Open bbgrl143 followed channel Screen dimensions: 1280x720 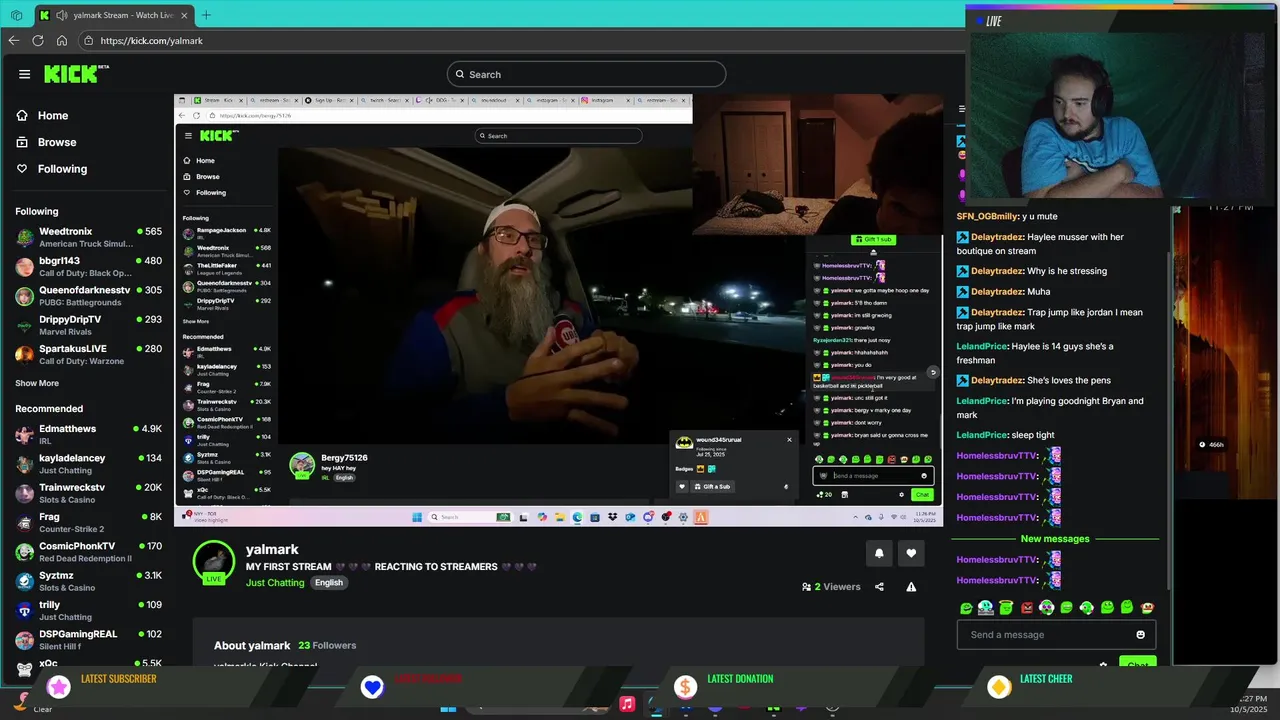pos(88,266)
